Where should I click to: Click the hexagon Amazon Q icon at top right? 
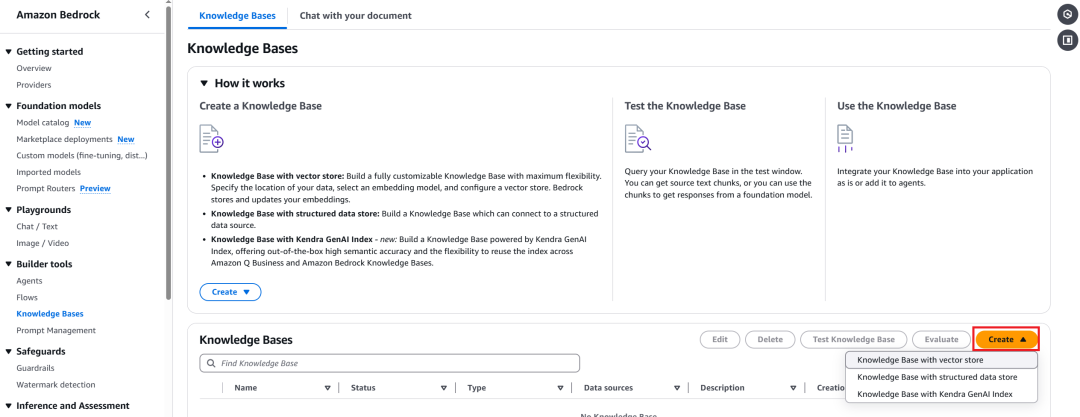pyautogui.click(x=1067, y=15)
